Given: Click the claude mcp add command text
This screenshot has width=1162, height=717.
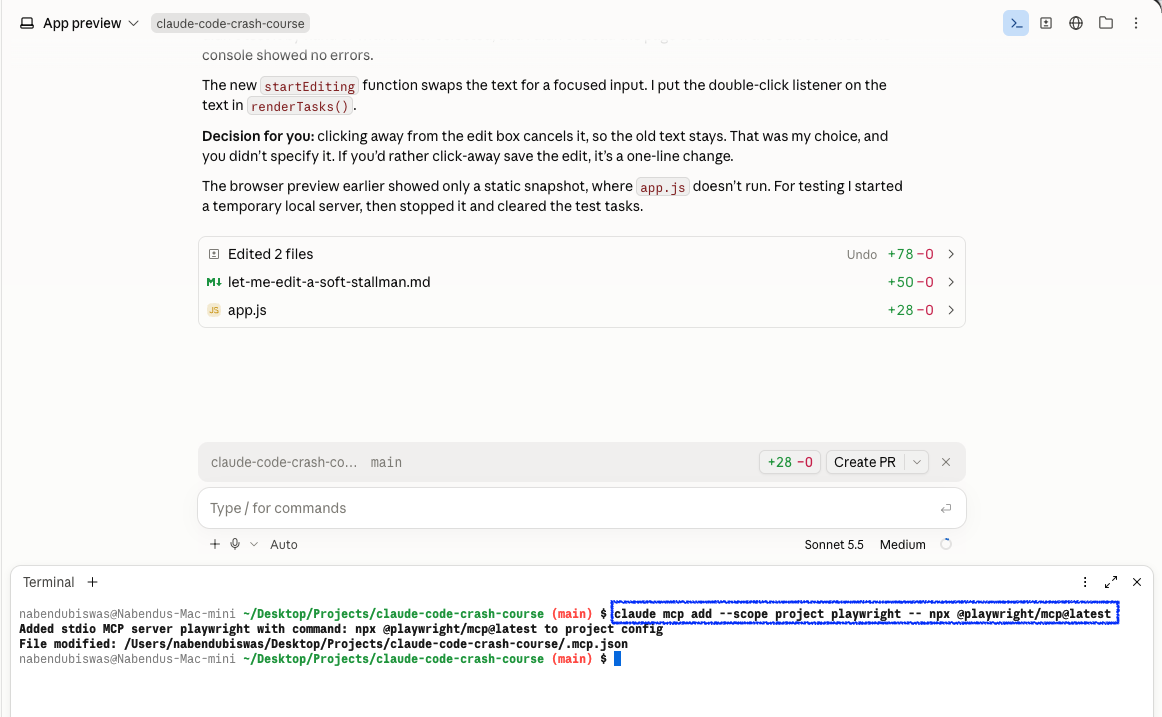Looking at the screenshot, I should 863,614.
